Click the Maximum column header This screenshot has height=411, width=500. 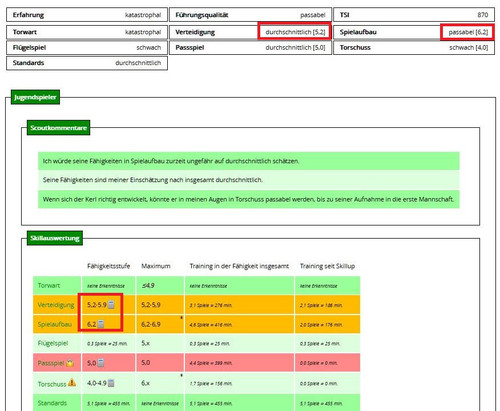click(x=156, y=266)
